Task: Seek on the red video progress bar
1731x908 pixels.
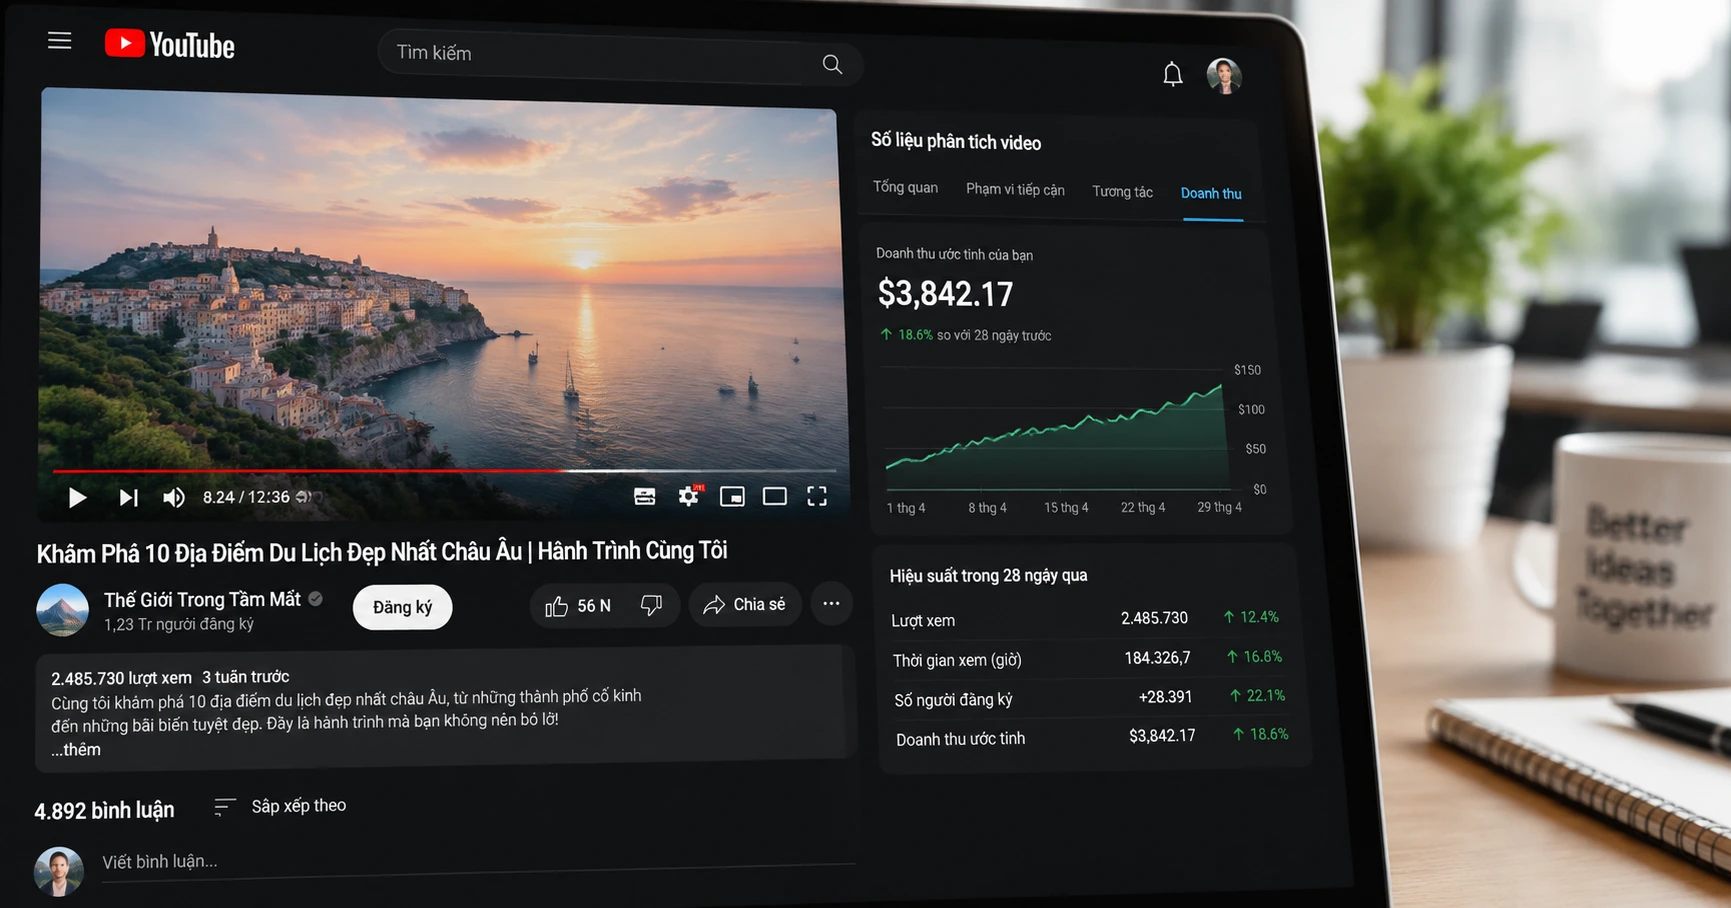Action: (445, 470)
